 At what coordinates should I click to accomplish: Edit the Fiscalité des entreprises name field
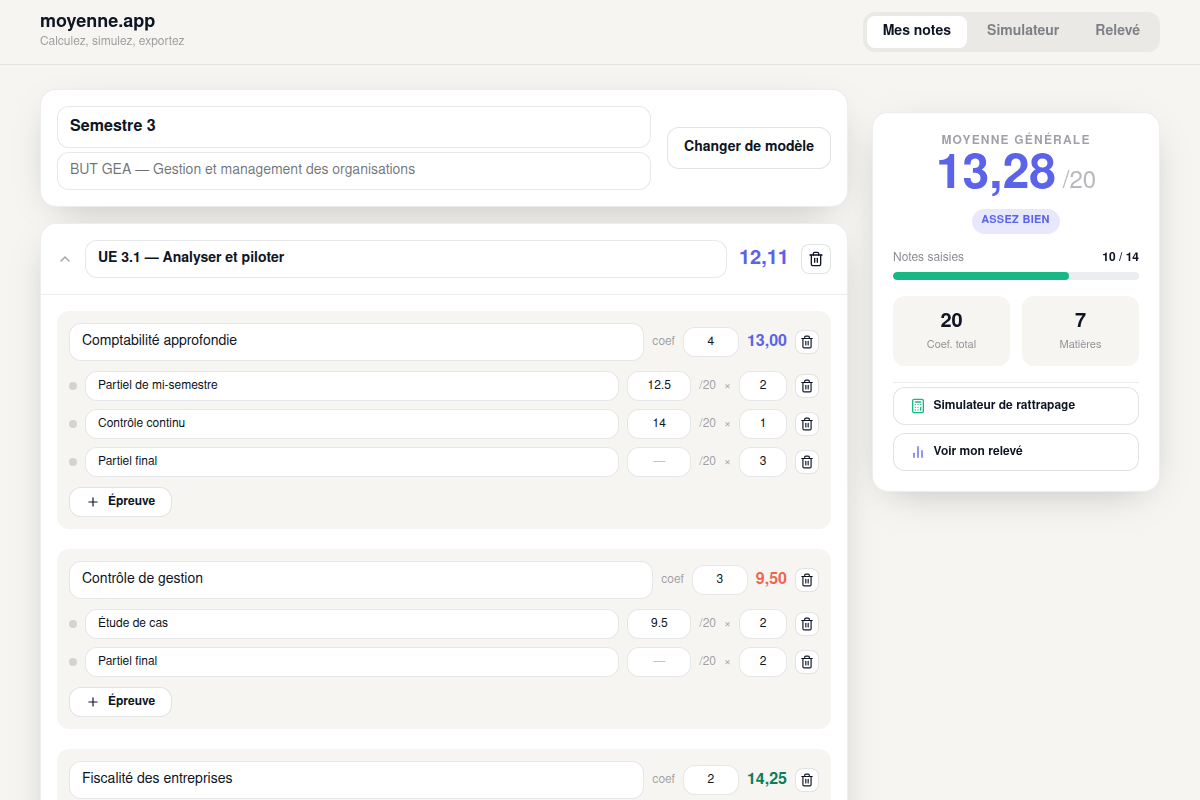[x=356, y=780]
